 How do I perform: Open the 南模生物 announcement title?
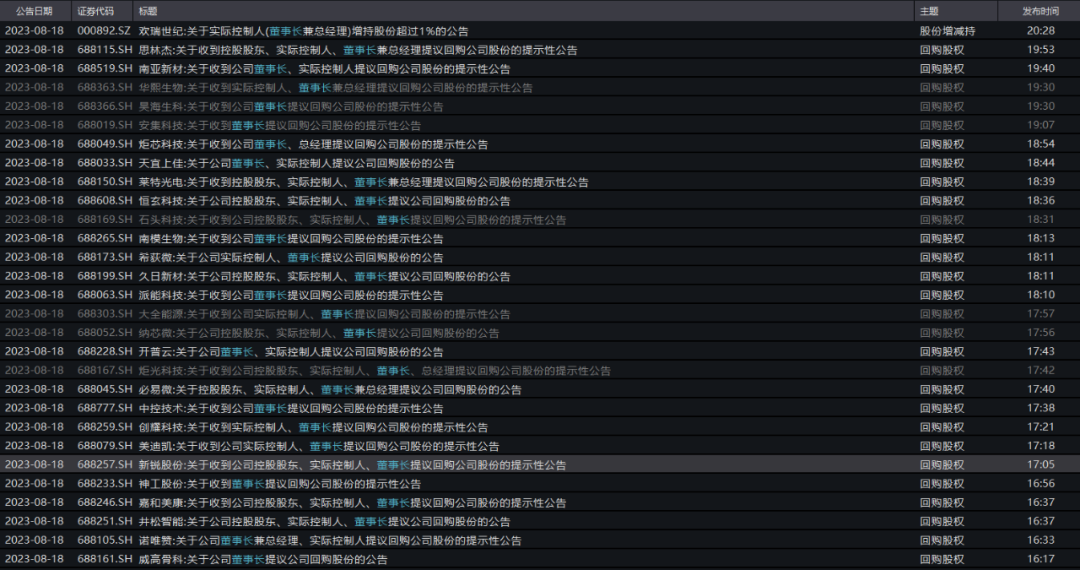coord(291,238)
